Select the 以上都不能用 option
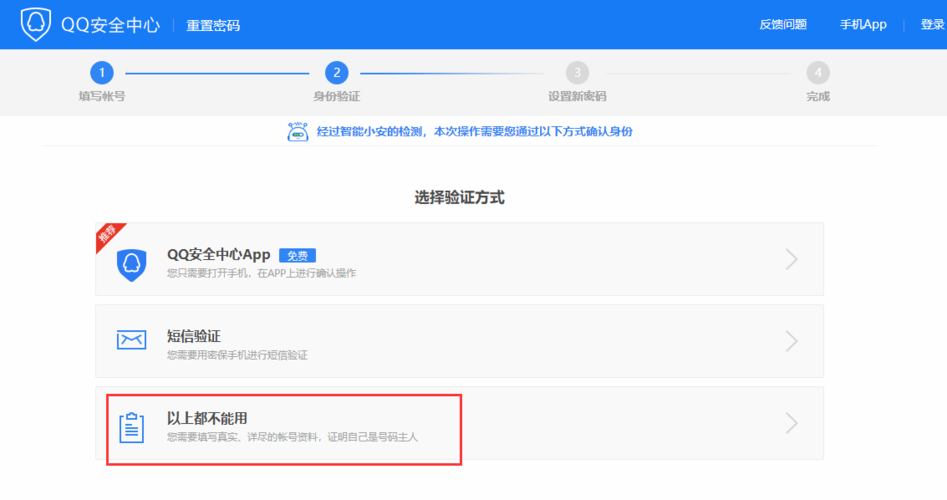Screen dimensions: 947x500 pyautogui.click(x=459, y=423)
